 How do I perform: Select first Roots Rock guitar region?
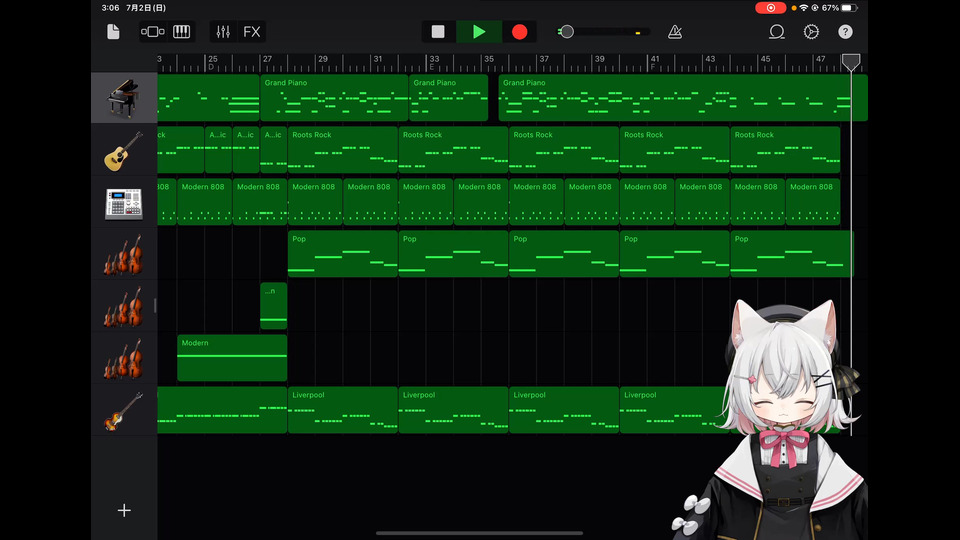tap(343, 150)
